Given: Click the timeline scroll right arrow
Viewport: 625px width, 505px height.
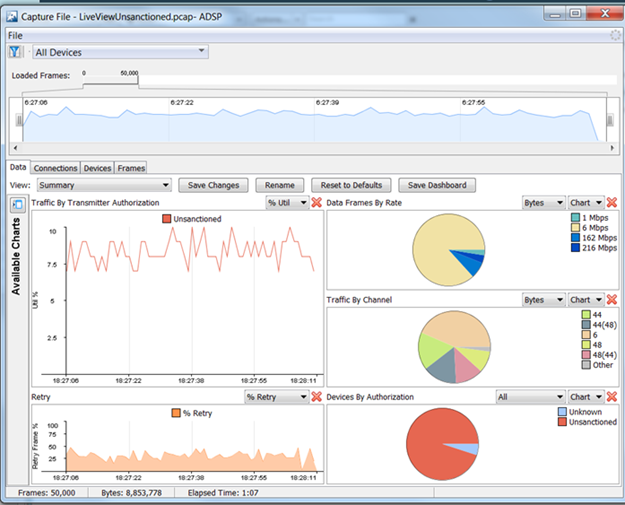Looking at the screenshot, I should (613, 148).
